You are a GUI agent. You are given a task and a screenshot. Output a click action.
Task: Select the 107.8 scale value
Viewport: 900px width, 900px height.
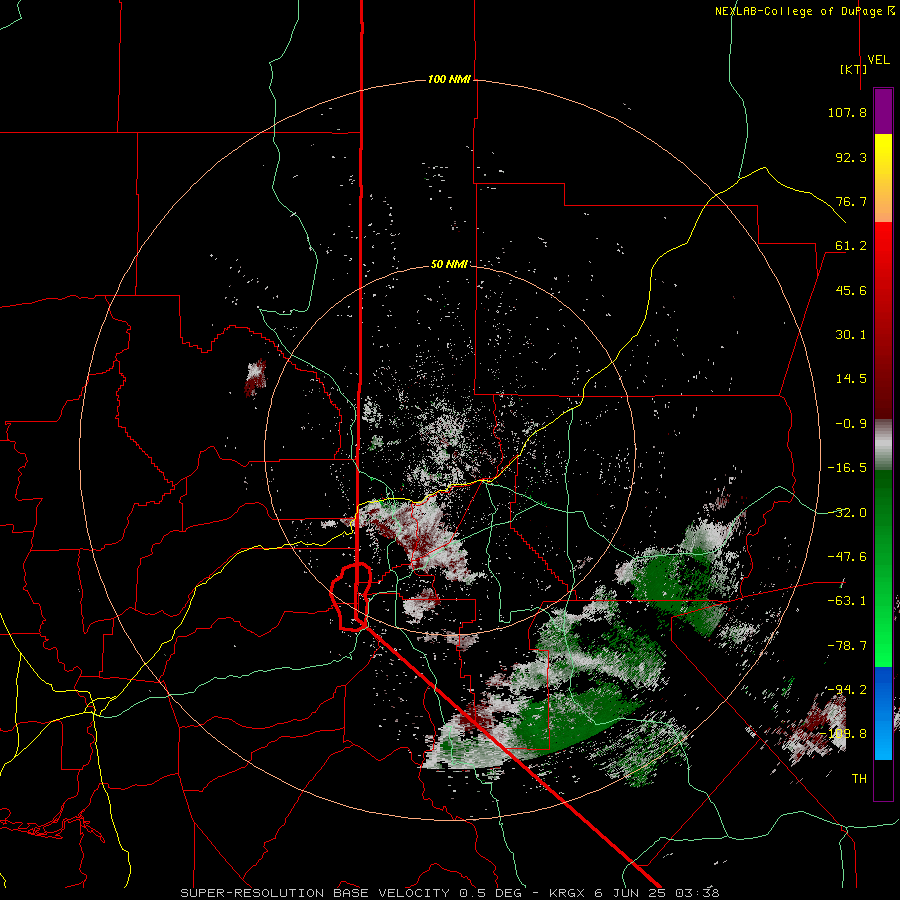point(847,112)
